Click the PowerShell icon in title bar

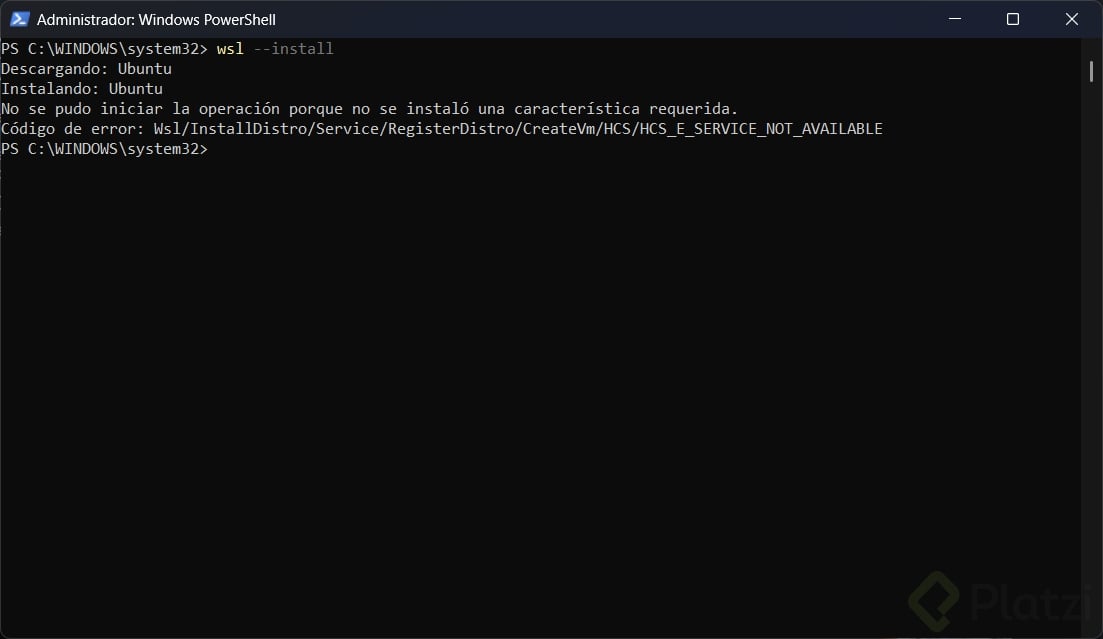[19, 19]
